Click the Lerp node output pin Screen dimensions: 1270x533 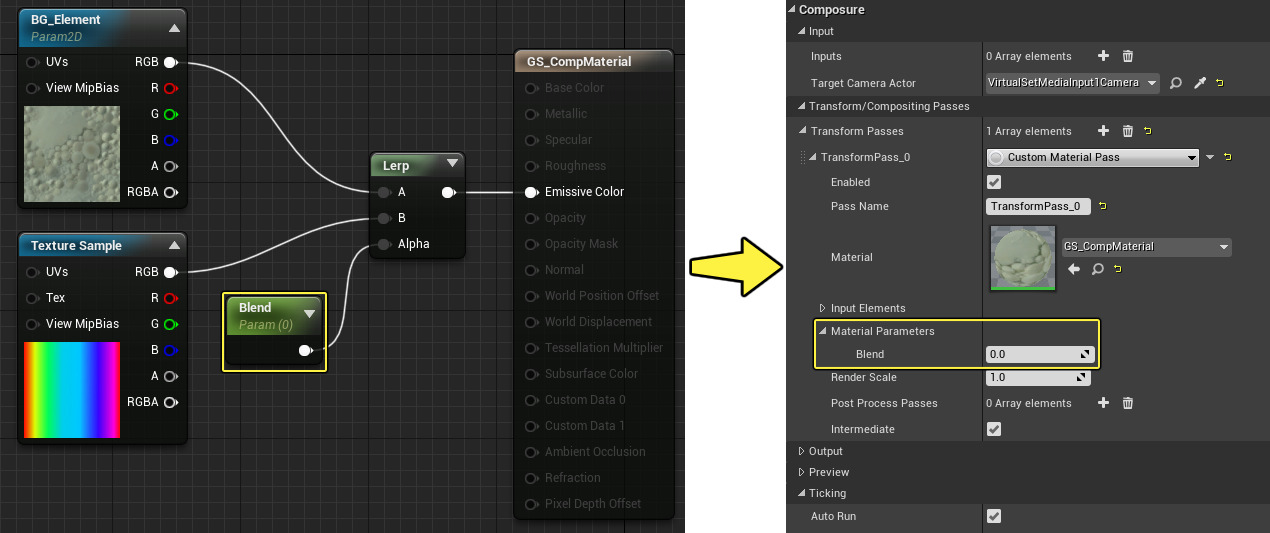pos(448,192)
